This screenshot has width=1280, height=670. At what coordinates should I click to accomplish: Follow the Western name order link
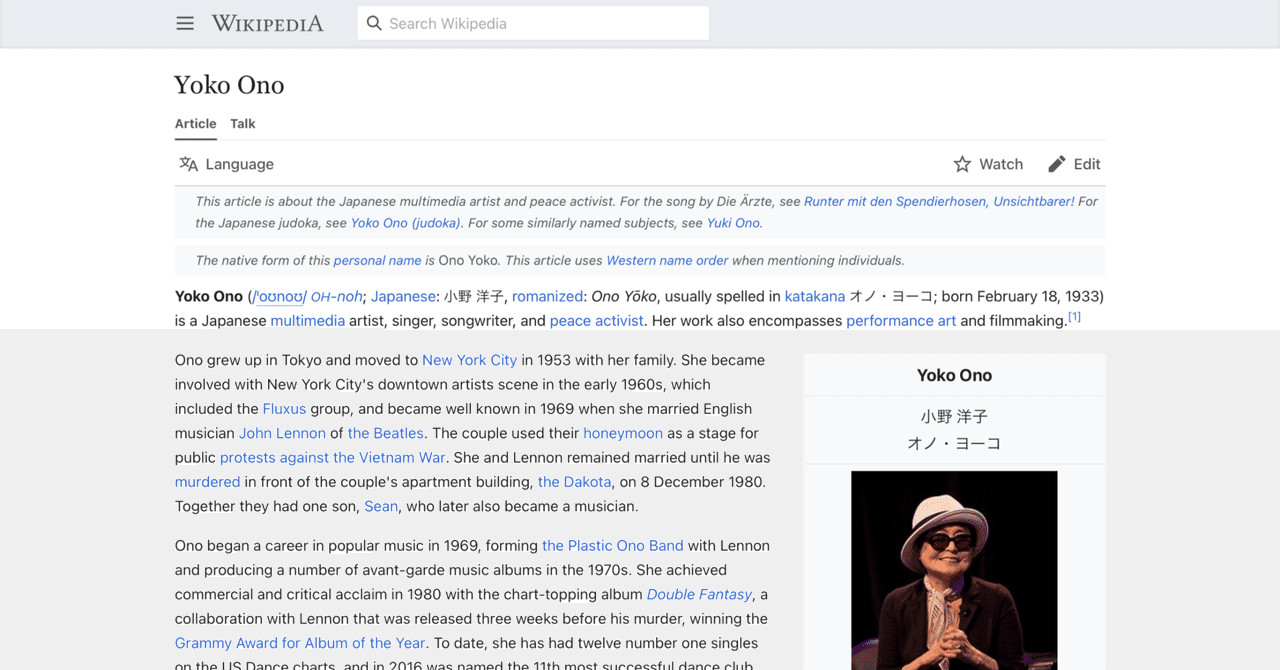[667, 260]
